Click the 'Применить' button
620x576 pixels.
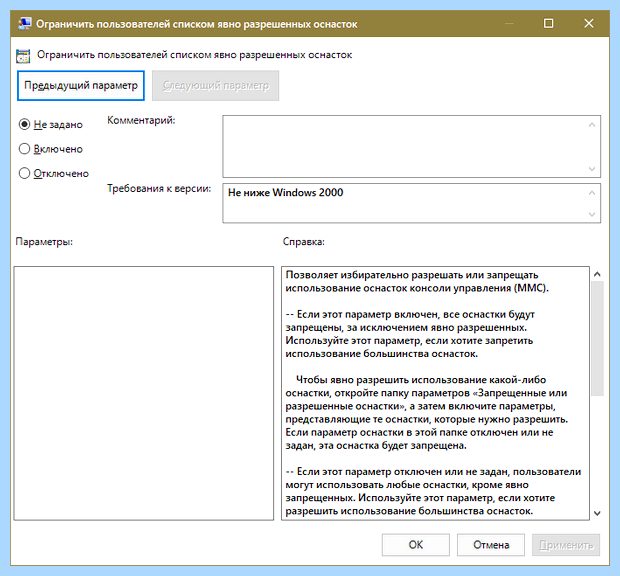[x=566, y=545]
